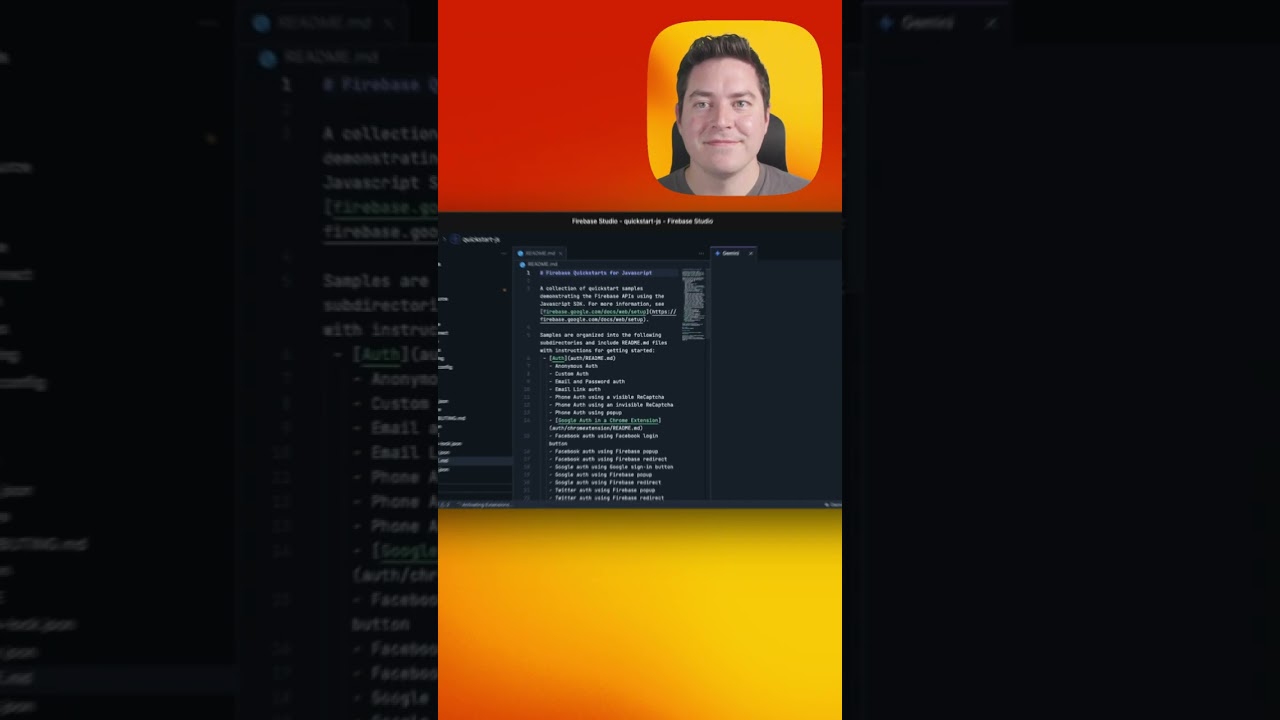Click 'Facebook auth using Firebase popup' line
The width and height of the screenshot is (1280, 720).
click(x=603, y=451)
